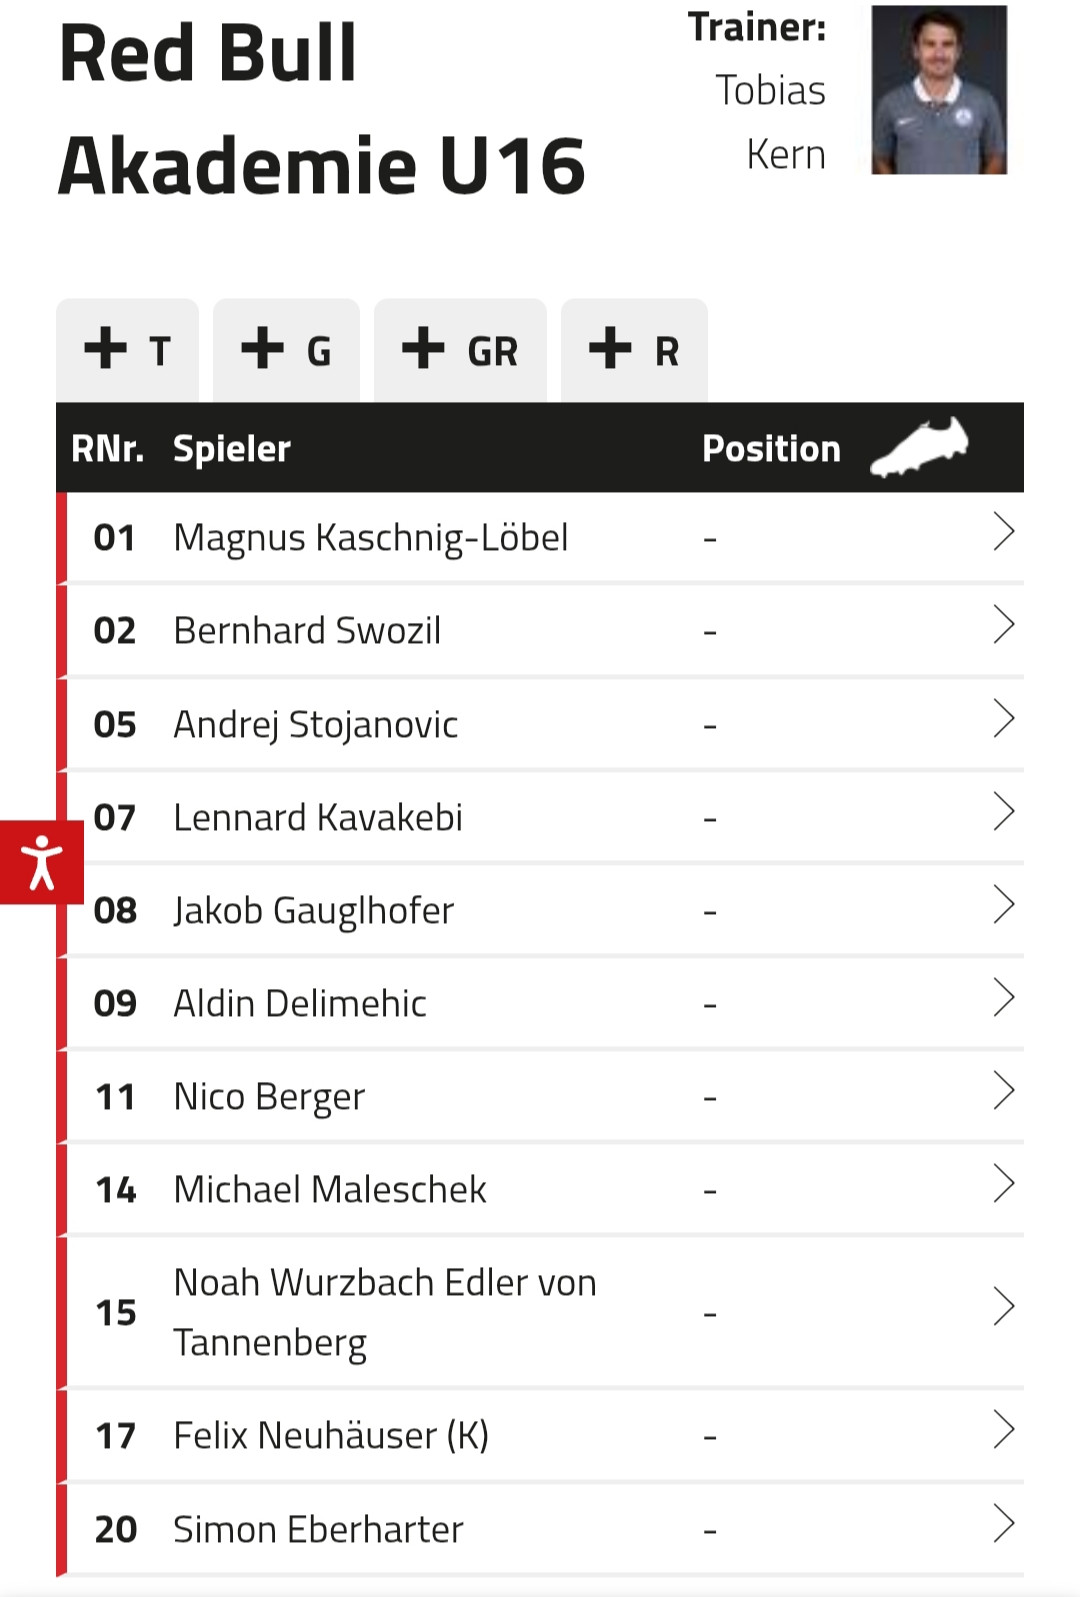Toggle the plus GR column tab
This screenshot has height=1597, width=1080.
(x=460, y=351)
